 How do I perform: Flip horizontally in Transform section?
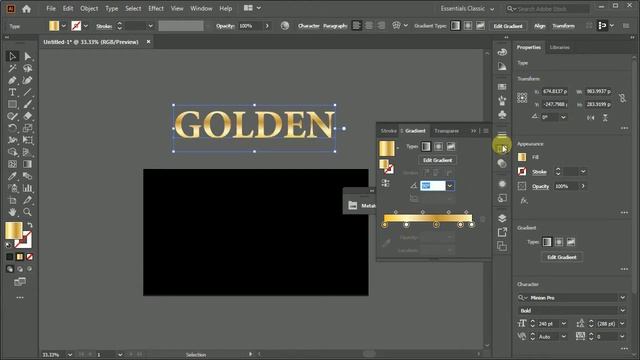[x=591, y=118]
